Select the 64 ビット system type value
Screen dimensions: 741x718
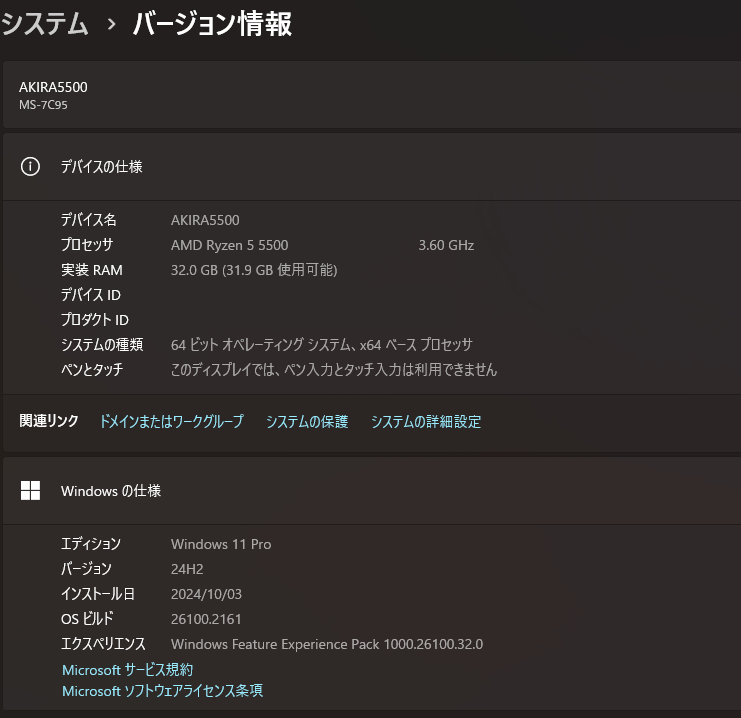321,345
